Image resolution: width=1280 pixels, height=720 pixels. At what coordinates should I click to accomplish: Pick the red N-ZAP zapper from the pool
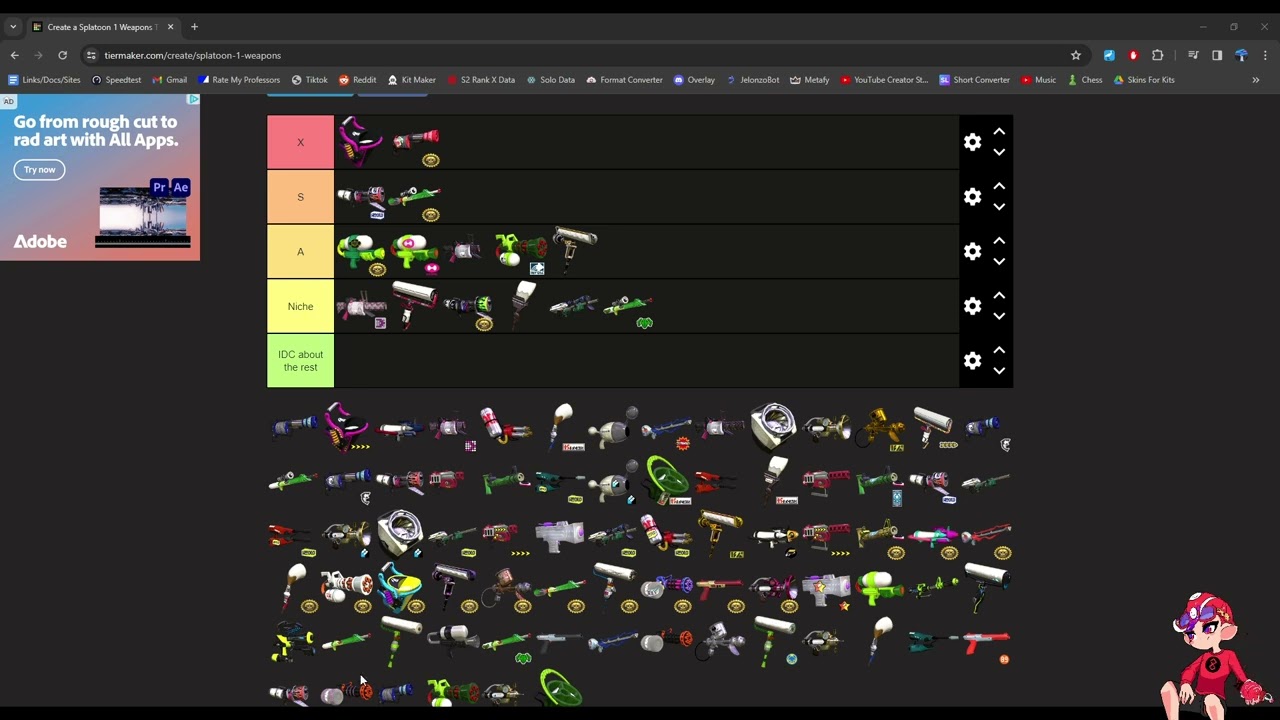[x=987, y=640]
